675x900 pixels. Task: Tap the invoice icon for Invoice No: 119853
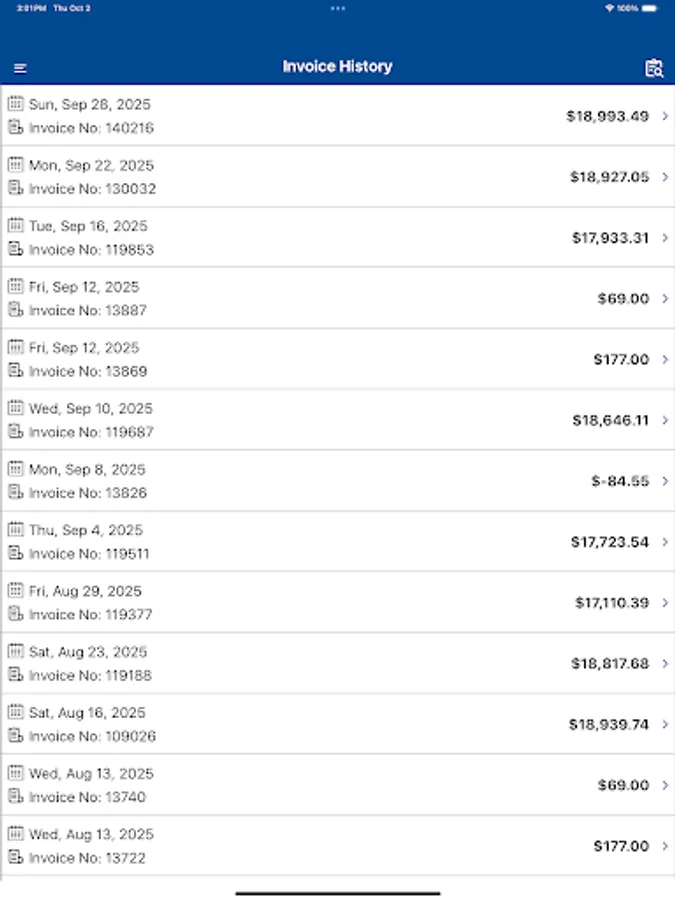[x=15, y=250]
